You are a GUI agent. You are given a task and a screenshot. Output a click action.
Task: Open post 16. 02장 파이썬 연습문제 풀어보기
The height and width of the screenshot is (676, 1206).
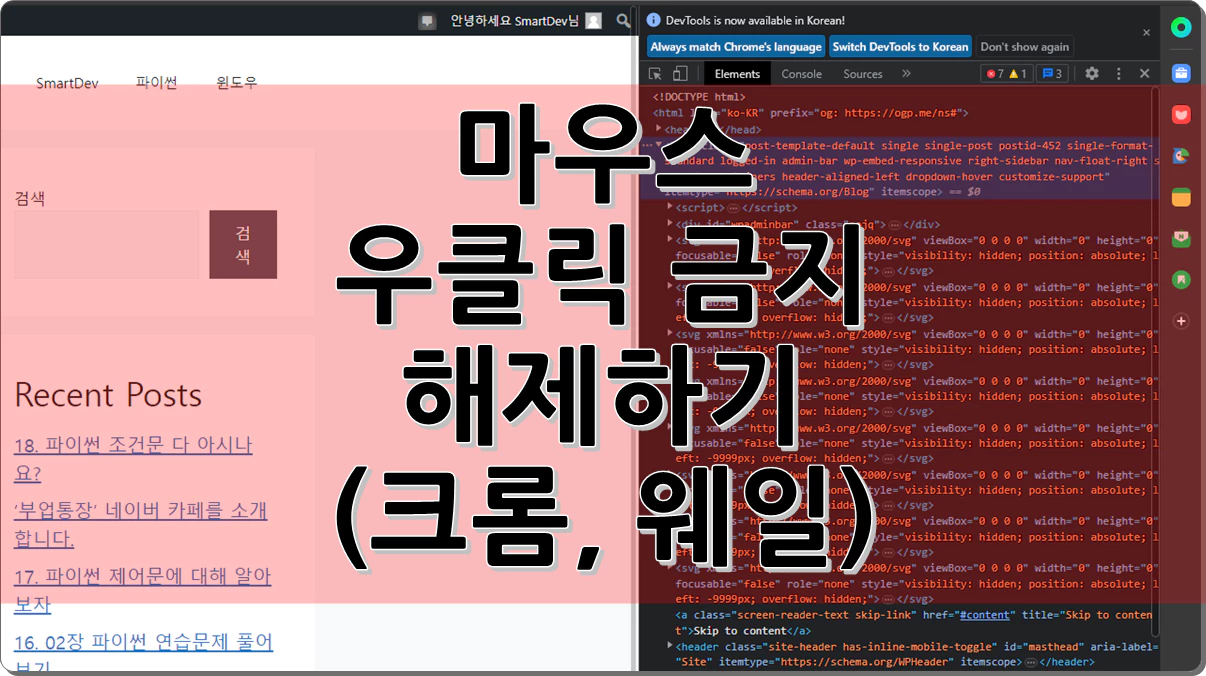[x=143, y=653]
